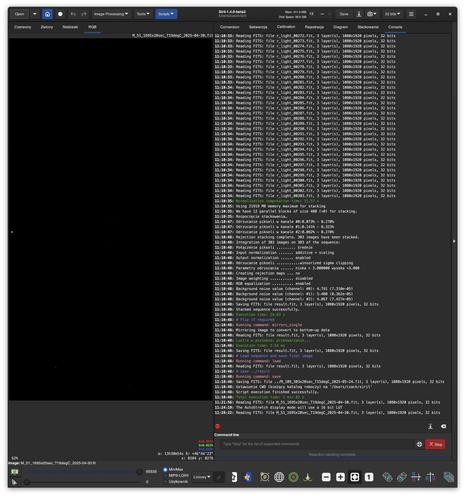Screen dimensions: 465x496
Task: Toggle the half-white icon beside negative view
Action: tap(234, 477)
